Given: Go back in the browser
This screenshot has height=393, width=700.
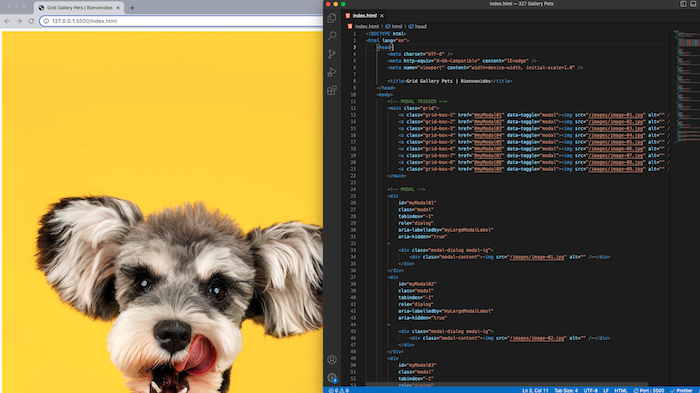Looking at the screenshot, I should point(7,21).
